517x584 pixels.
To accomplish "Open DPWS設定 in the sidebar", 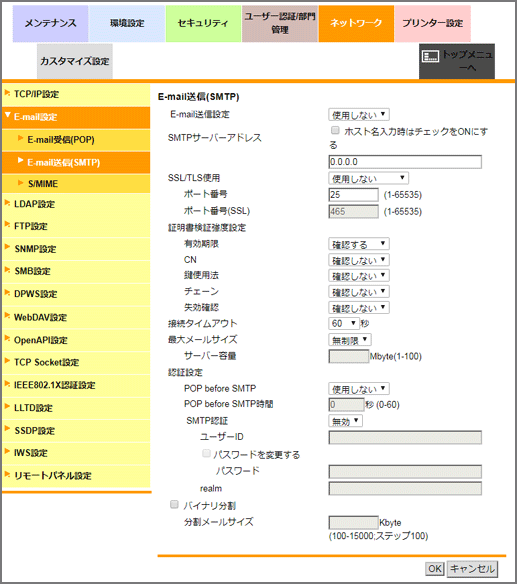I will pyautogui.click(x=76, y=294).
